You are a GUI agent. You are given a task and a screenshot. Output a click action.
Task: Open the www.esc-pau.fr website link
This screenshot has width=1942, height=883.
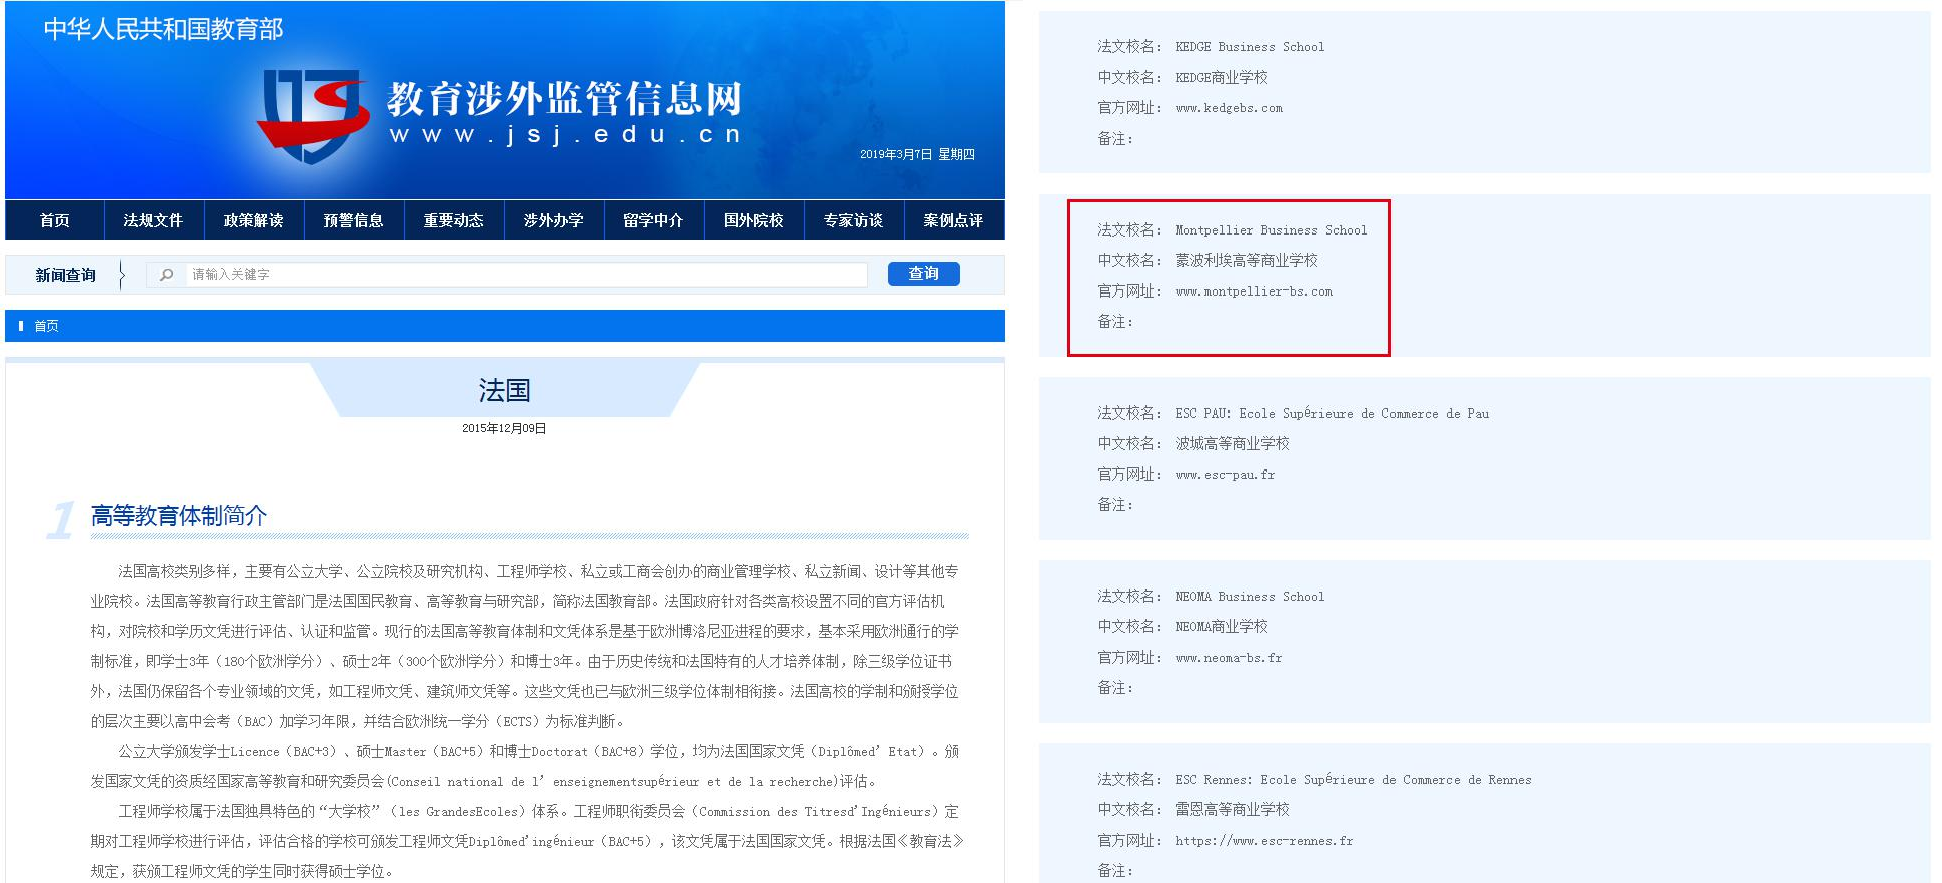tap(1225, 475)
